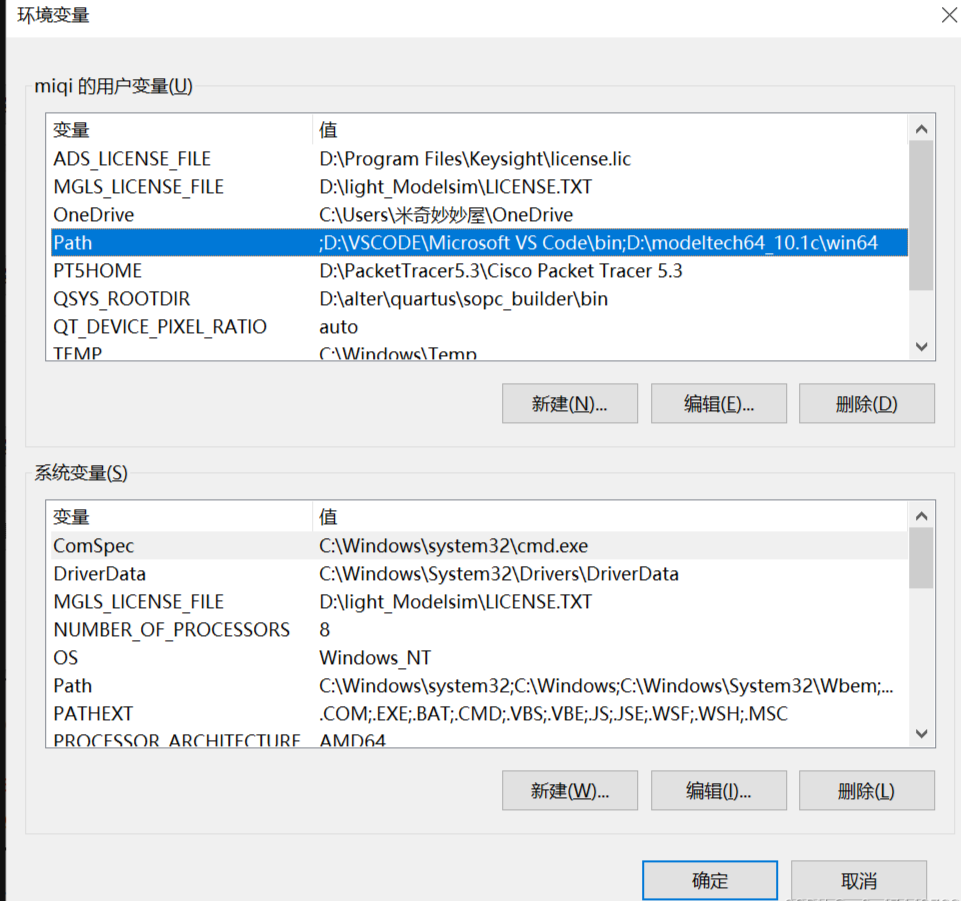Select the OneDrive user variable row

tap(94, 215)
